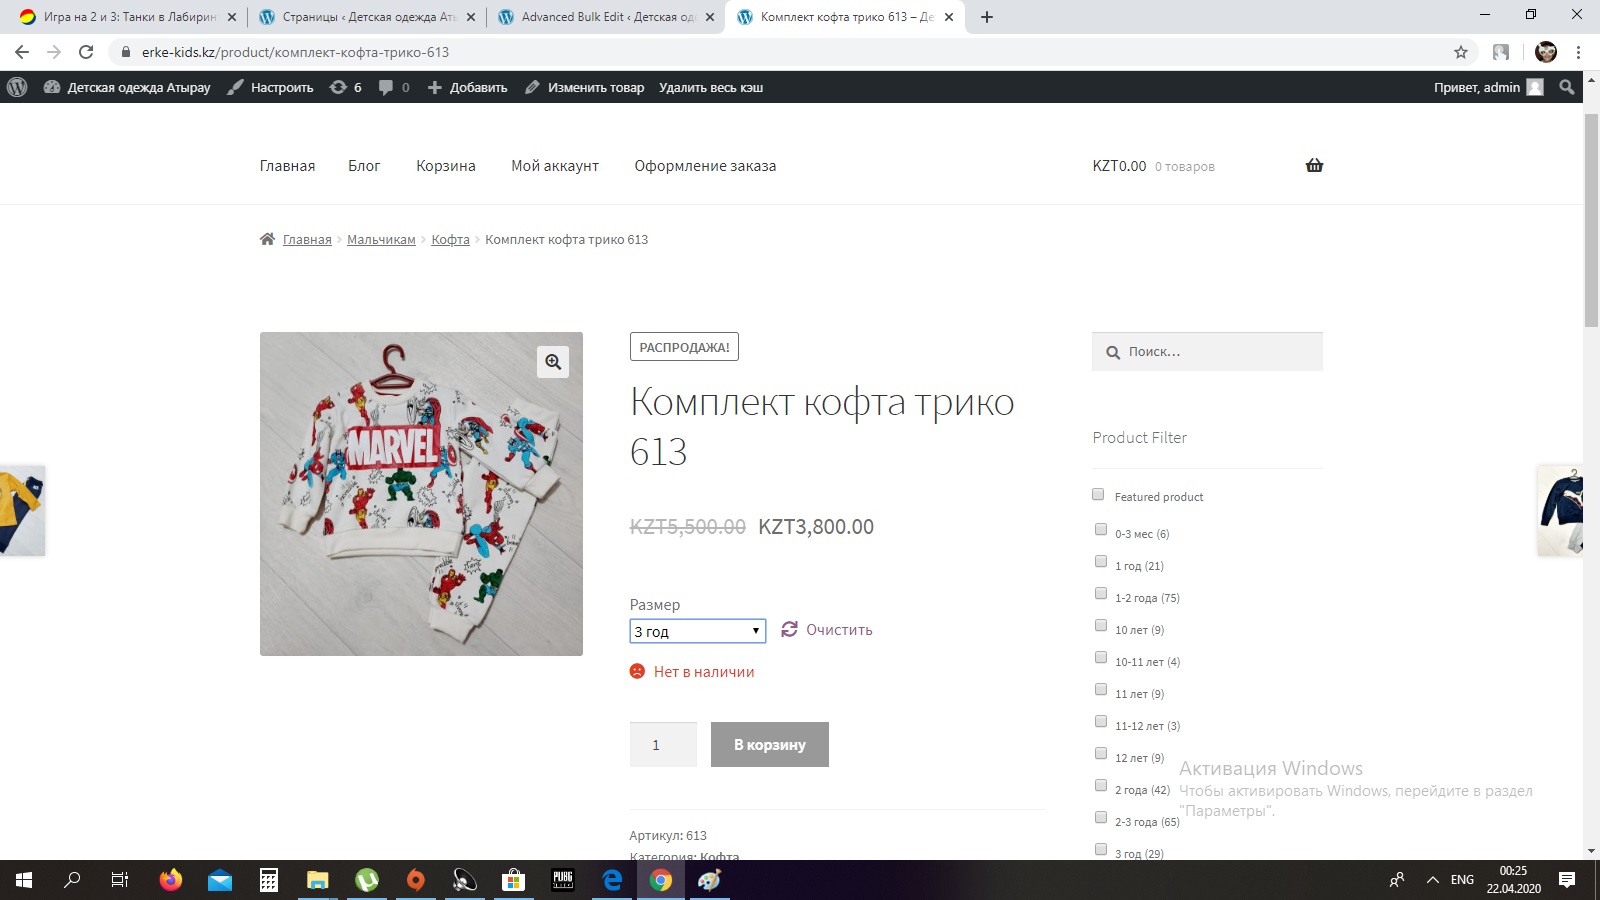Image resolution: width=1600 pixels, height=900 pixels.
Task: Launch PUBG Lite from the taskbar
Action: point(563,880)
